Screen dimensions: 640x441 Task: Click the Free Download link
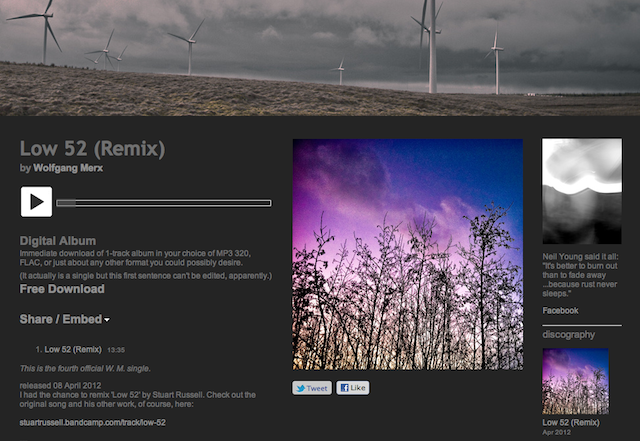tap(62, 289)
